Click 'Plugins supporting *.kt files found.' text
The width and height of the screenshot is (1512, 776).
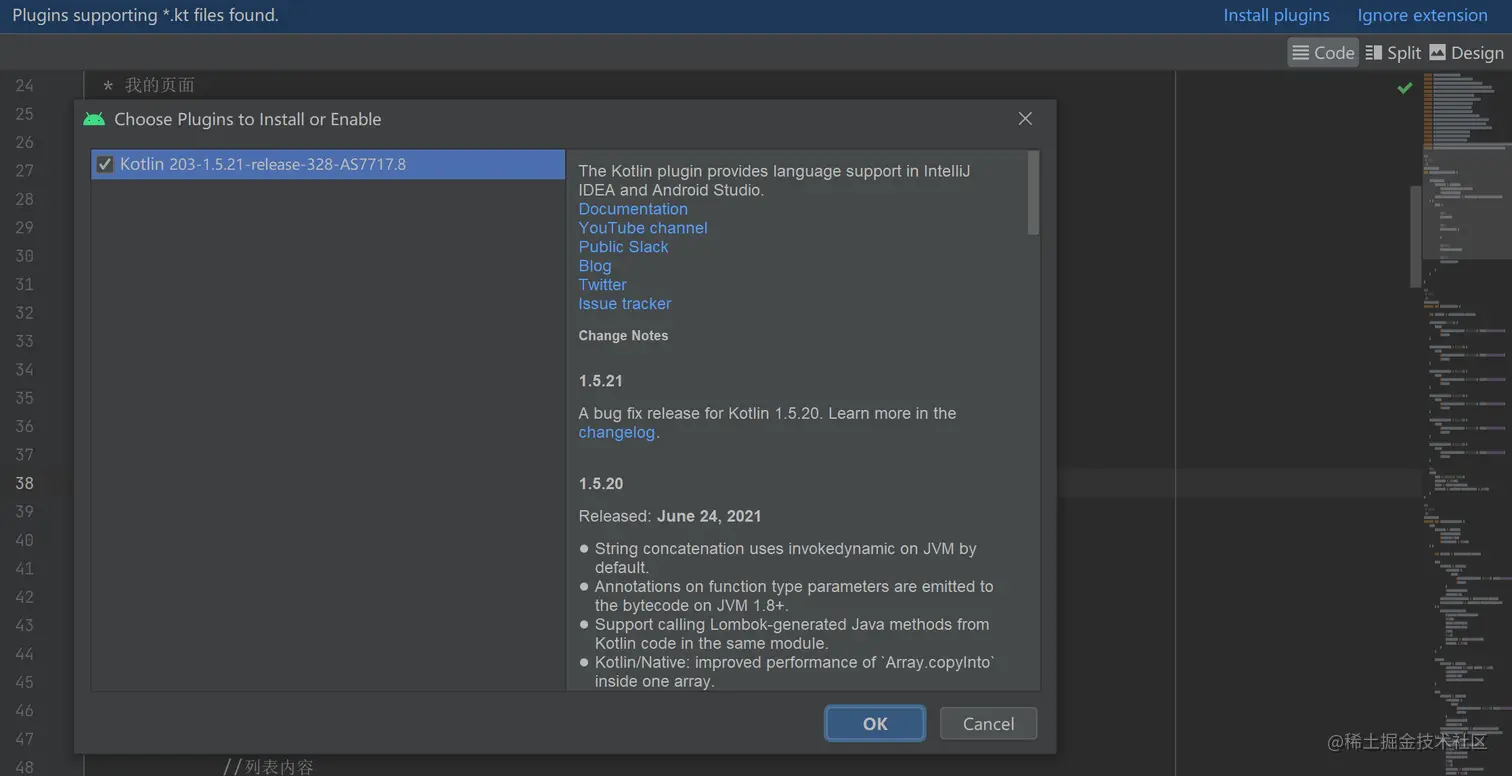146,15
